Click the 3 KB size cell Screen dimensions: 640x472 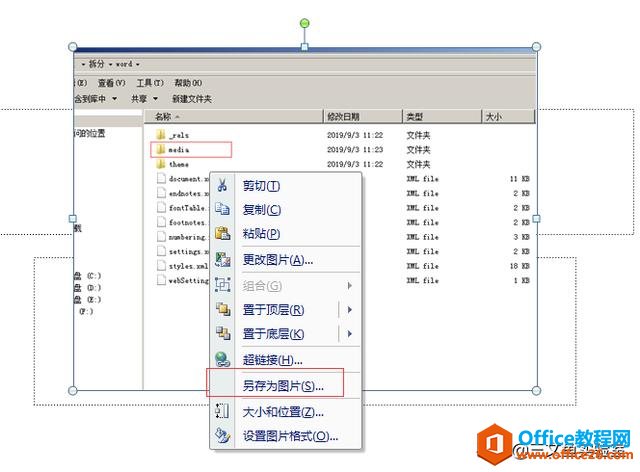pyautogui.click(x=521, y=237)
